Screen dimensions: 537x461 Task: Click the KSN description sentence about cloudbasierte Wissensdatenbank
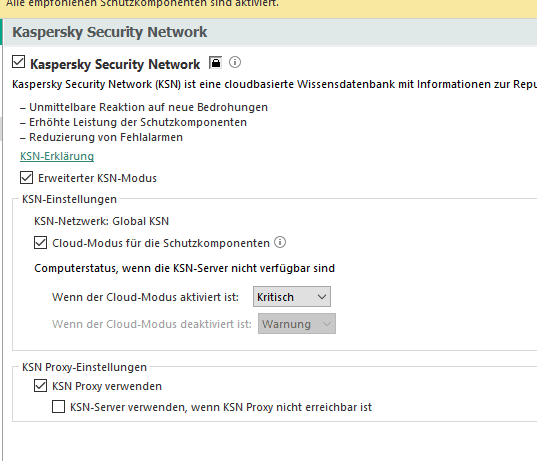pos(274,84)
